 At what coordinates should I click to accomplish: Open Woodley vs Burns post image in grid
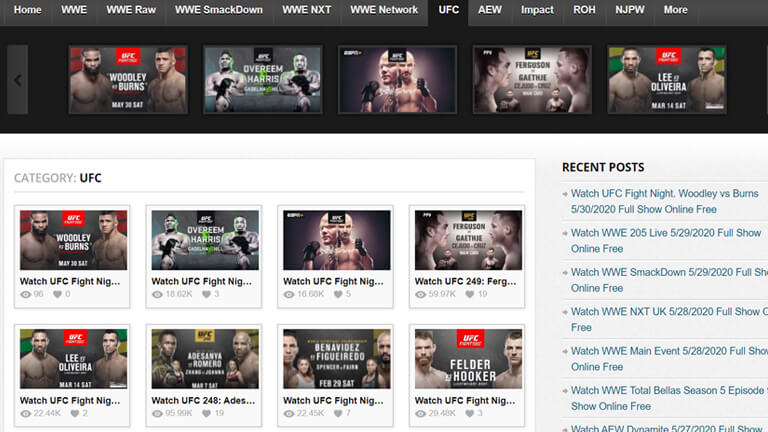(73, 240)
